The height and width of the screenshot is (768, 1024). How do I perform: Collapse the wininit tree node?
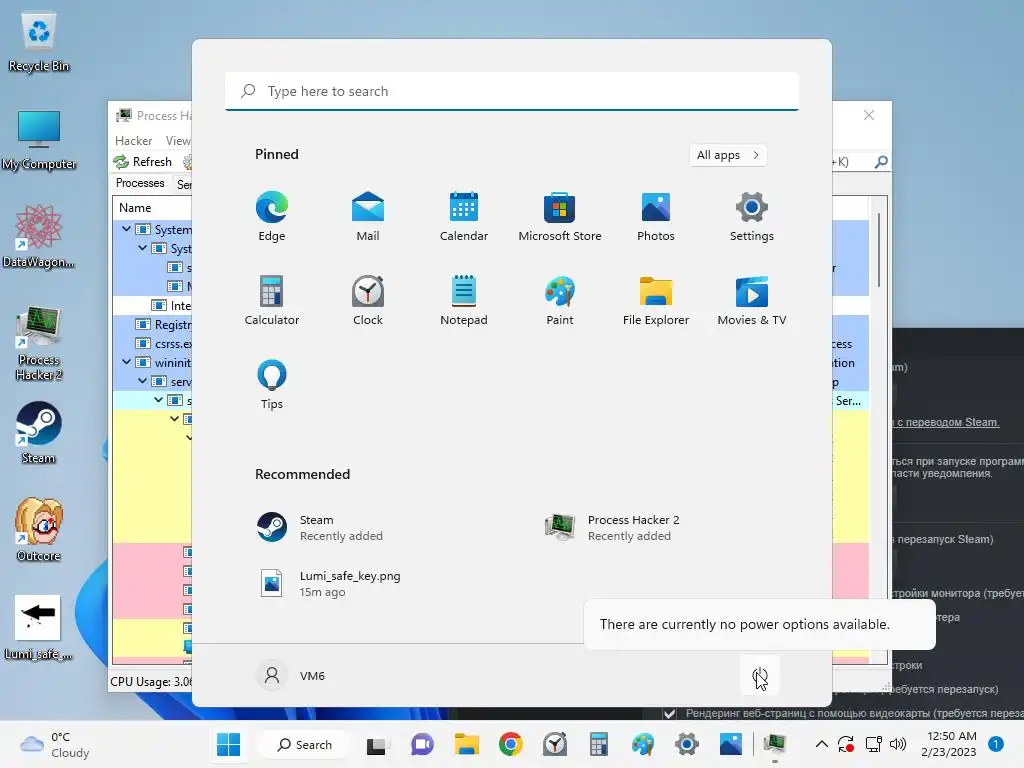click(x=126, y=362)
